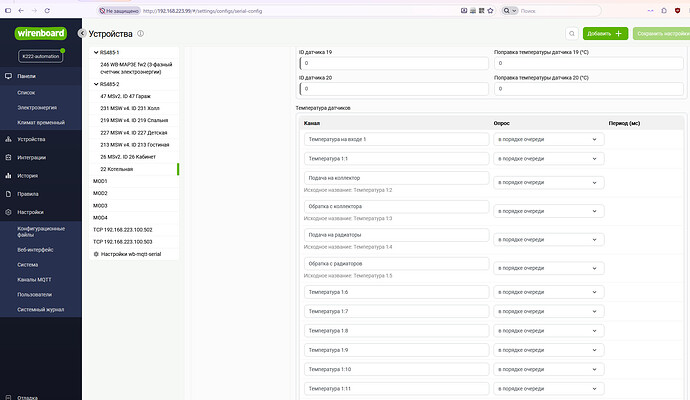Click the gear icon beside Настройки wb-mqtt-serial
Image resolution: width=690 pixels, height=400 pixels.
click(96, 254)
